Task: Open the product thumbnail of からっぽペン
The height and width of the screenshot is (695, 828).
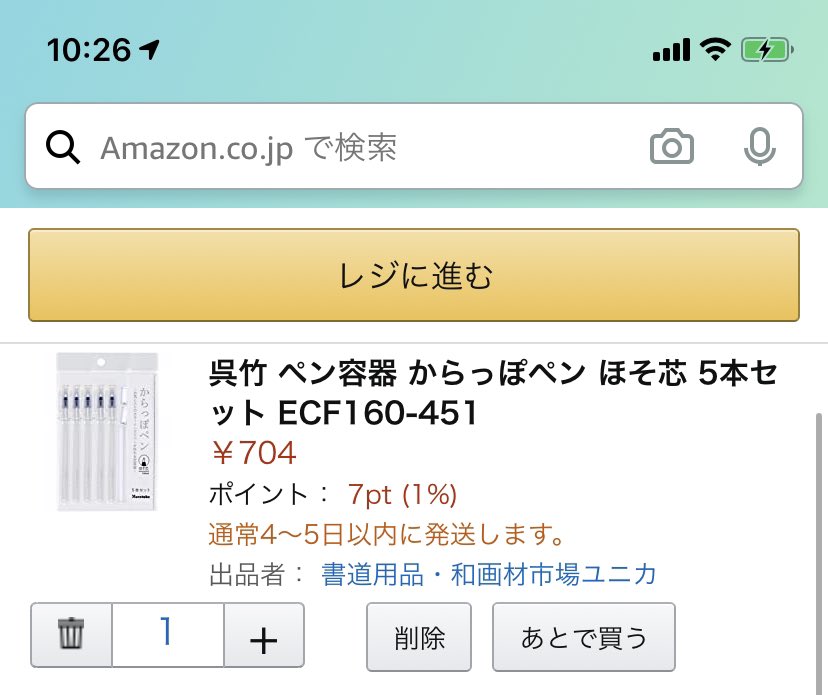Action: [x=107, y=431]
